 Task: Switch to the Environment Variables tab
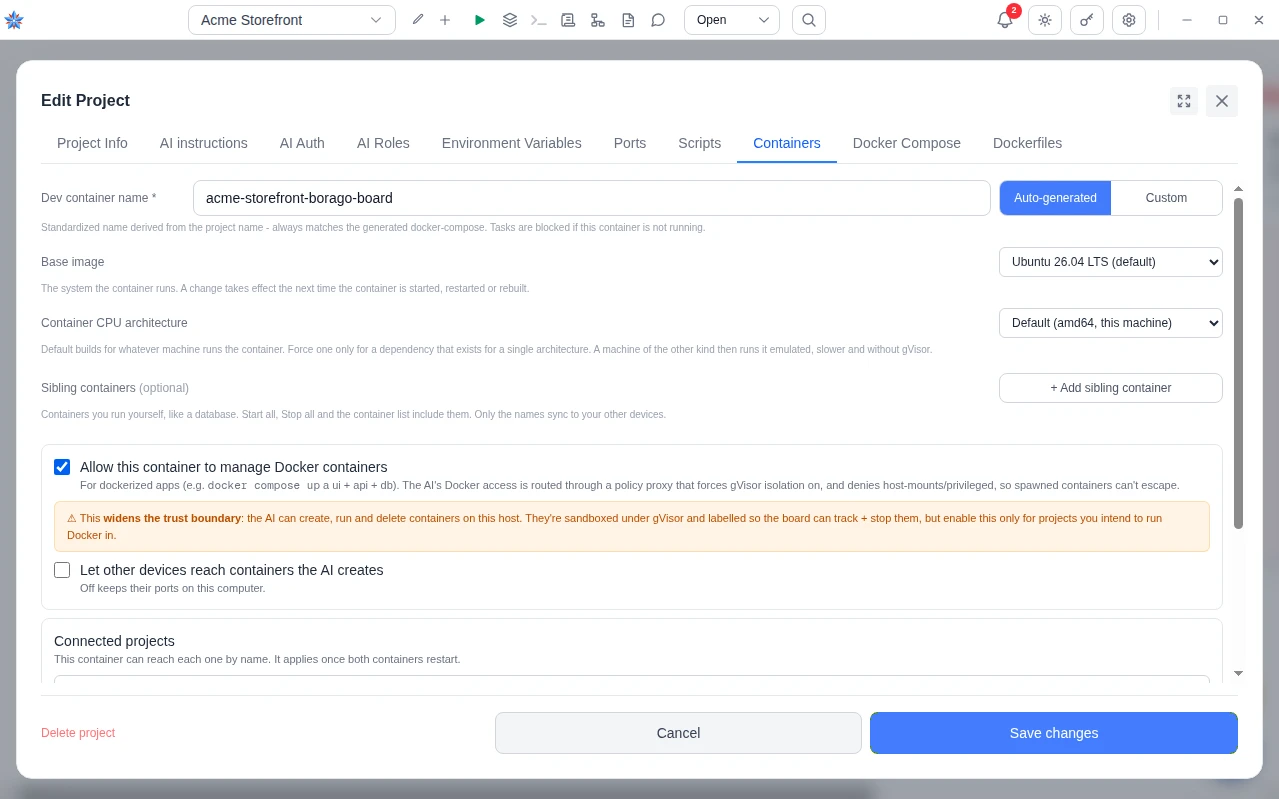click(x=512, y=143)
